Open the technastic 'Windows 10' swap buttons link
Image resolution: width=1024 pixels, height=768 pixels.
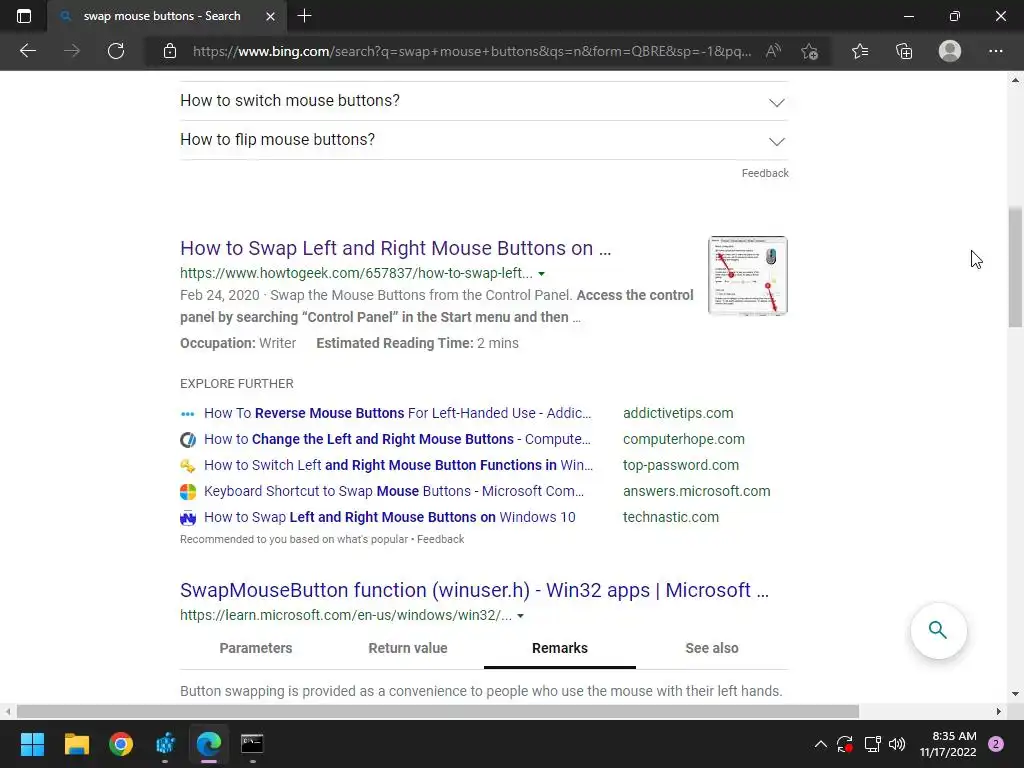[390, 517]
